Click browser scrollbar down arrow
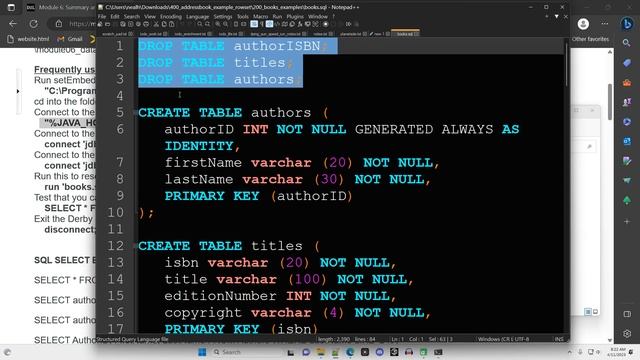The image size is (640, 360). (x=610, y=340)
